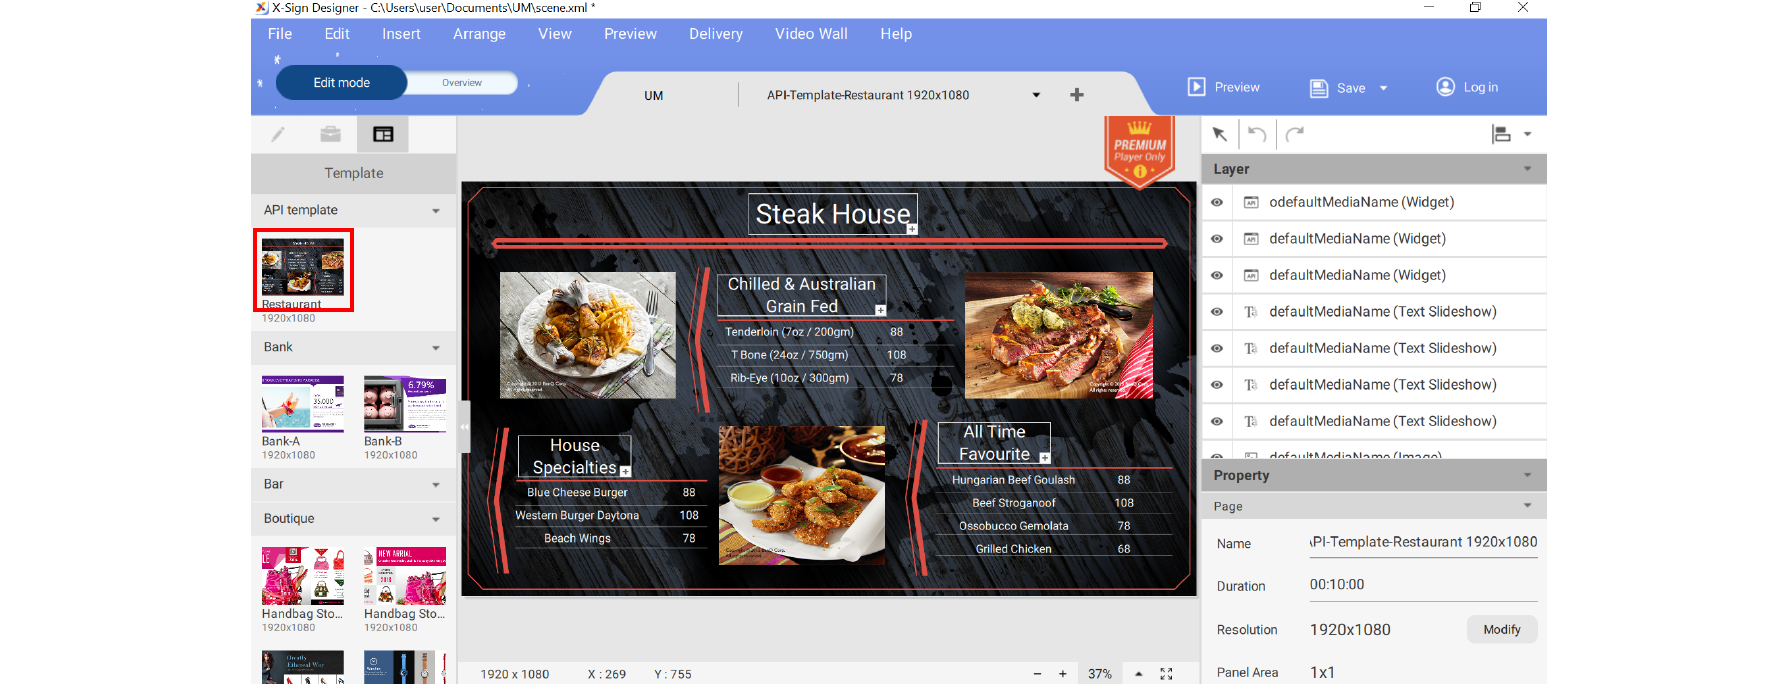Open the page selection dropdown arrow
The height and width of the screenshot is (684, 1770).
tap(1036, 95)
